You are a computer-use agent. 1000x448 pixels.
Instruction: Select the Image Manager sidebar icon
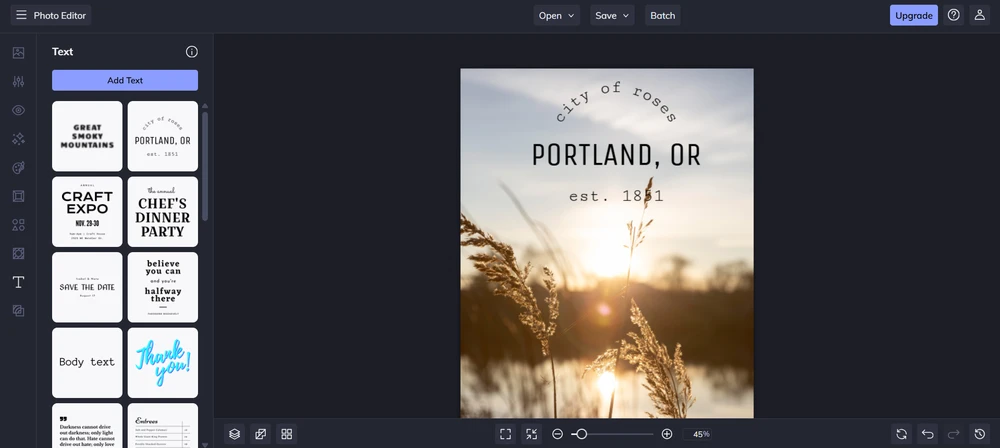tap(18, 53)
